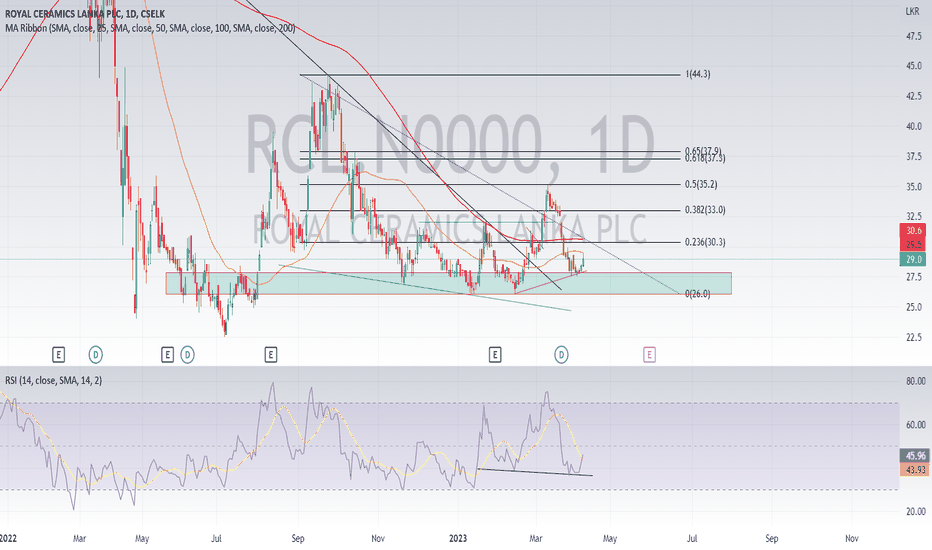The height and width of the screenshot is (550, 932).
Task: Click the LKR currency label on price axis
Action: [912, 11]
